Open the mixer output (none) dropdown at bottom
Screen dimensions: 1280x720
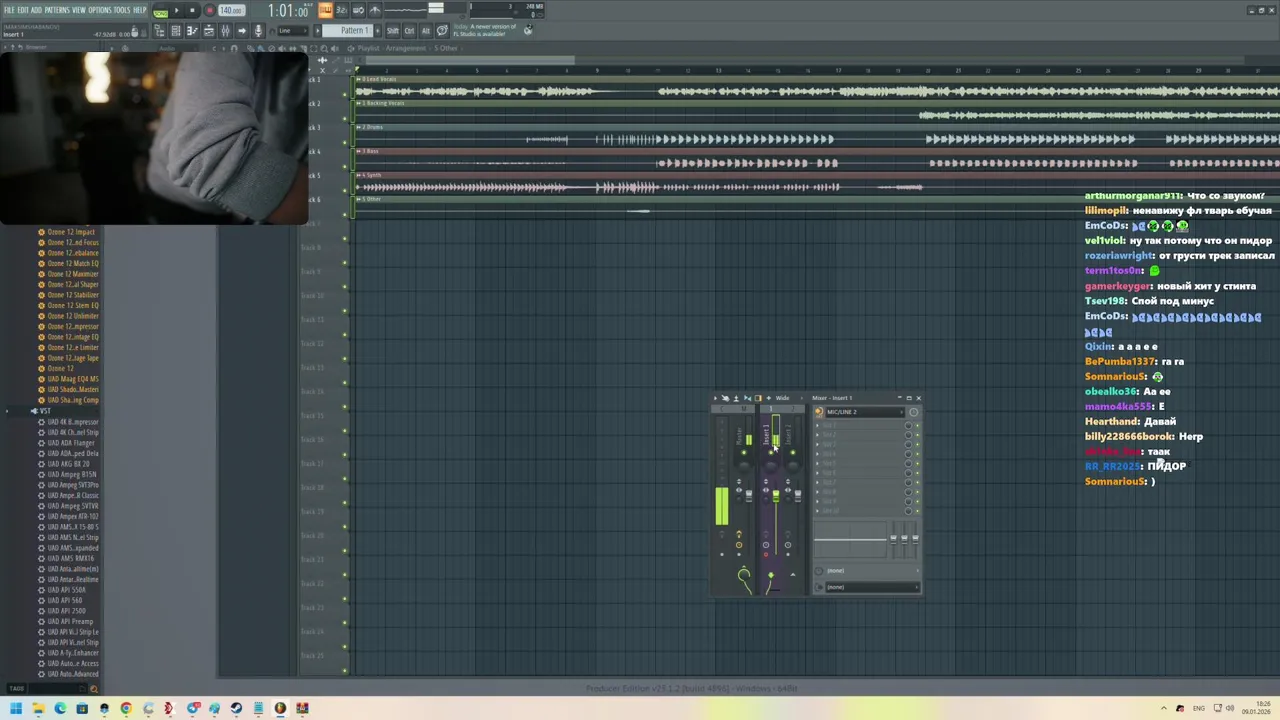click(x=872, y=587)
